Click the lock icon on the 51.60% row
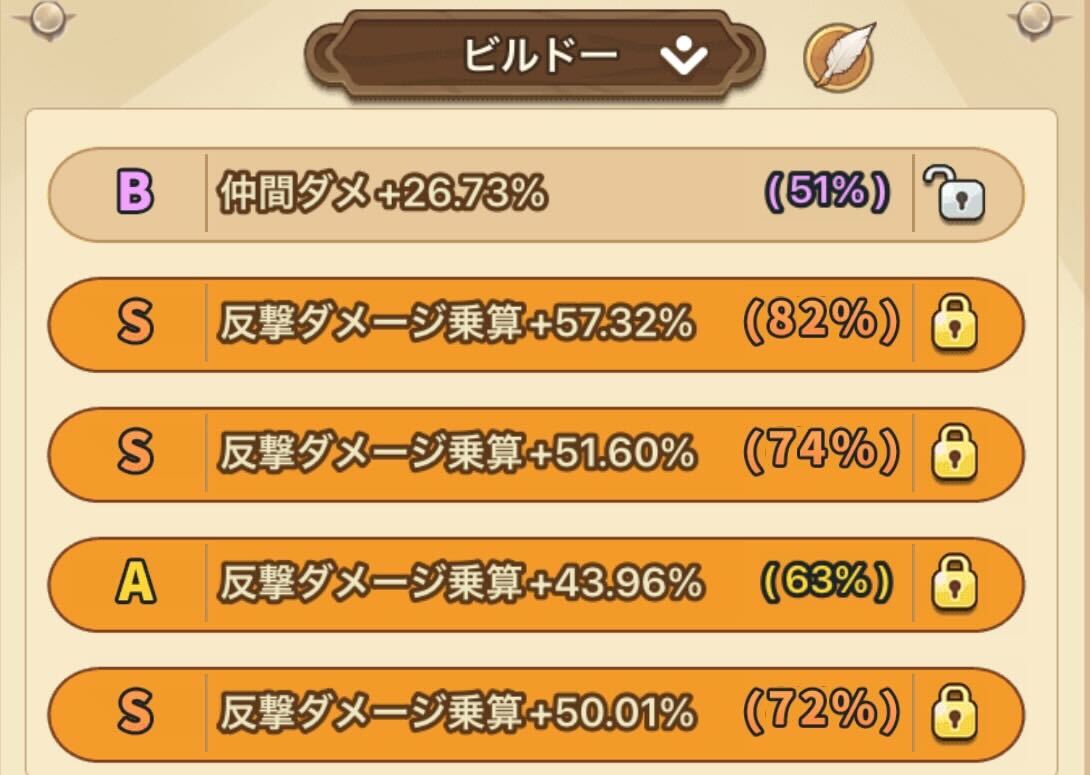Image resolution: width=1090 pixels, height=775 pixels. click(x=958, y=451)
